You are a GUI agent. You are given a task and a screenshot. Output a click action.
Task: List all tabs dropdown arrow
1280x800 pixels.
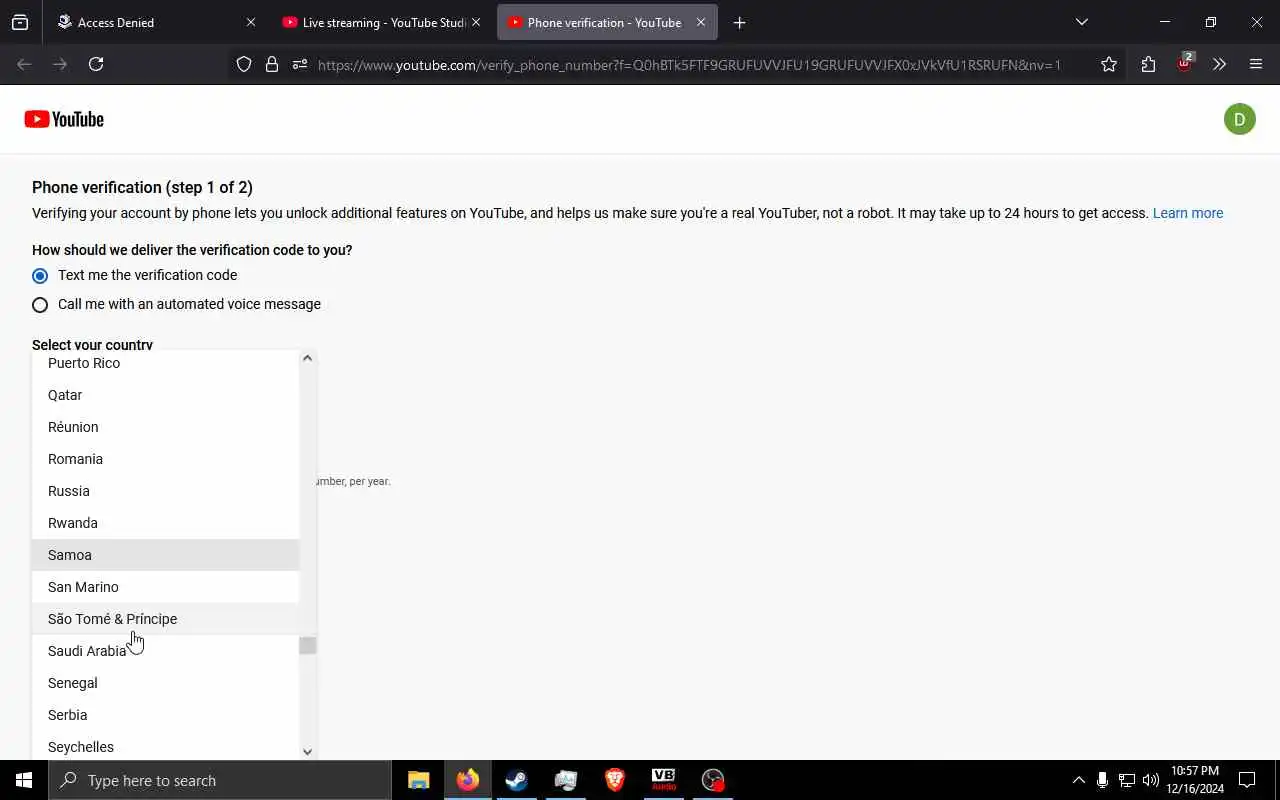tap(1081, 22)
